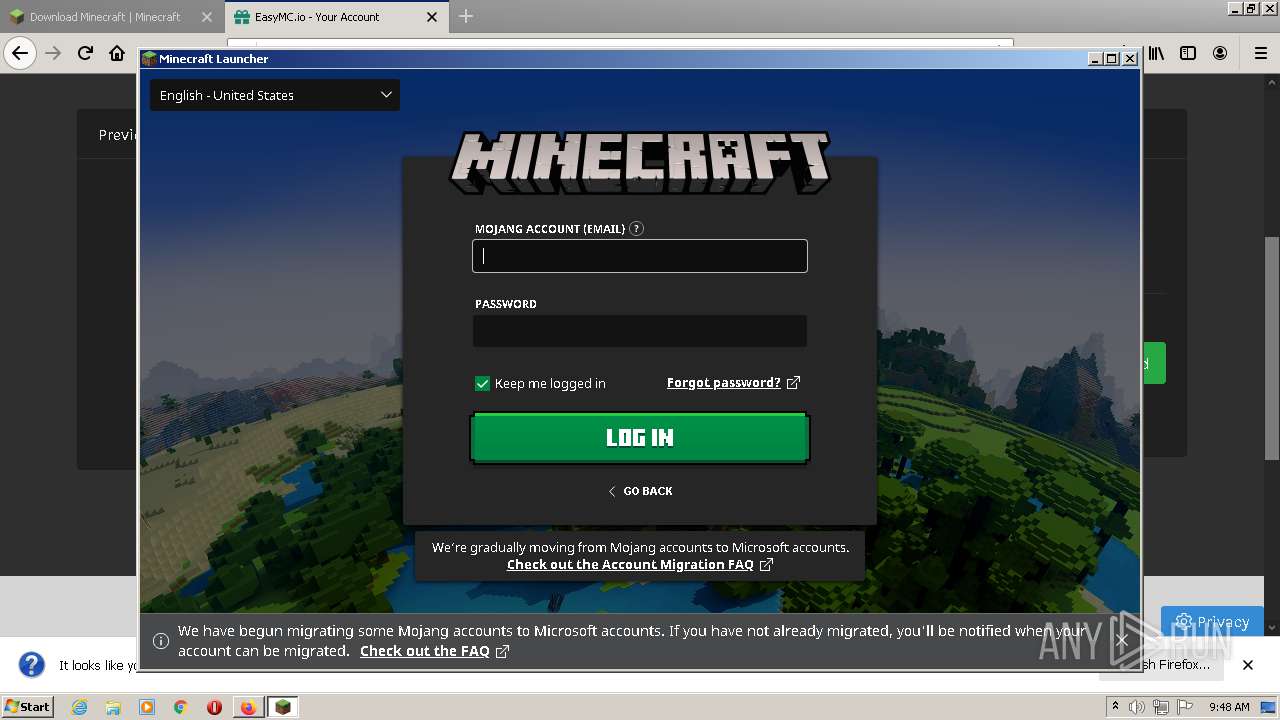Click the Privacy button on webpage

(1213, 621)
